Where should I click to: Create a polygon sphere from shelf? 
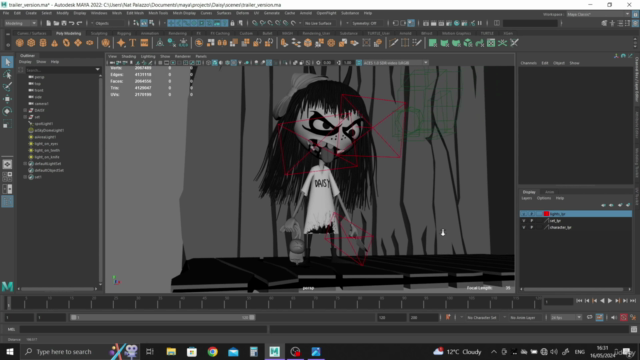[x=19, y=43]
